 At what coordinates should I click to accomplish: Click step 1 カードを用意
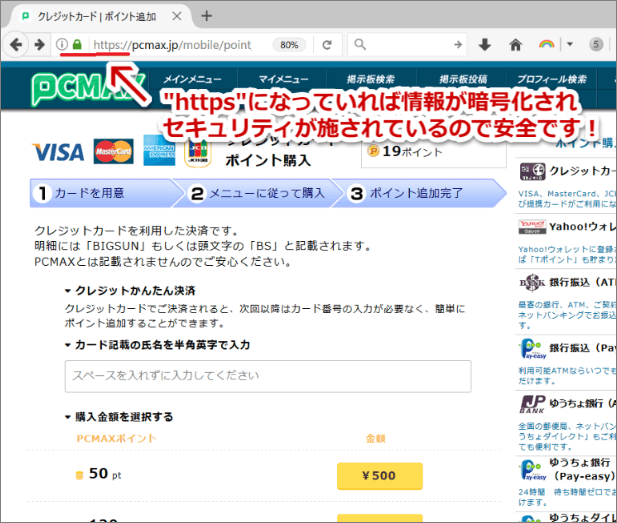[102, 193]
